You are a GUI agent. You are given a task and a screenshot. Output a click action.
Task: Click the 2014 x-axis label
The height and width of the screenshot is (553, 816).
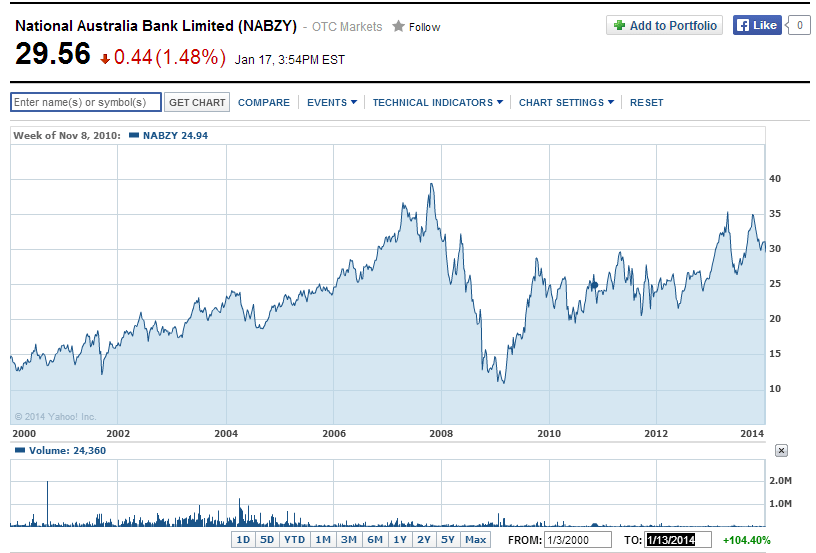click(x=752, y=433)
